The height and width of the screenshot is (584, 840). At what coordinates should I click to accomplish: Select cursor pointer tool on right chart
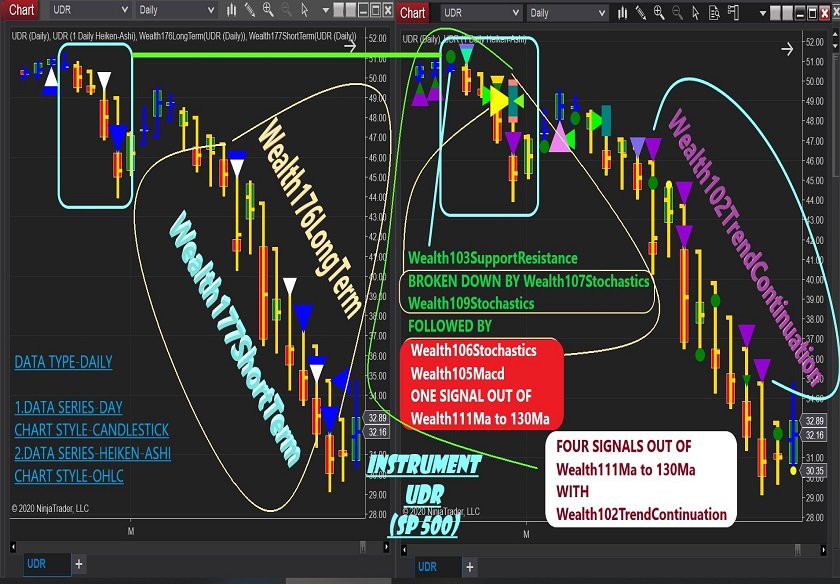(x=695, y=13)
